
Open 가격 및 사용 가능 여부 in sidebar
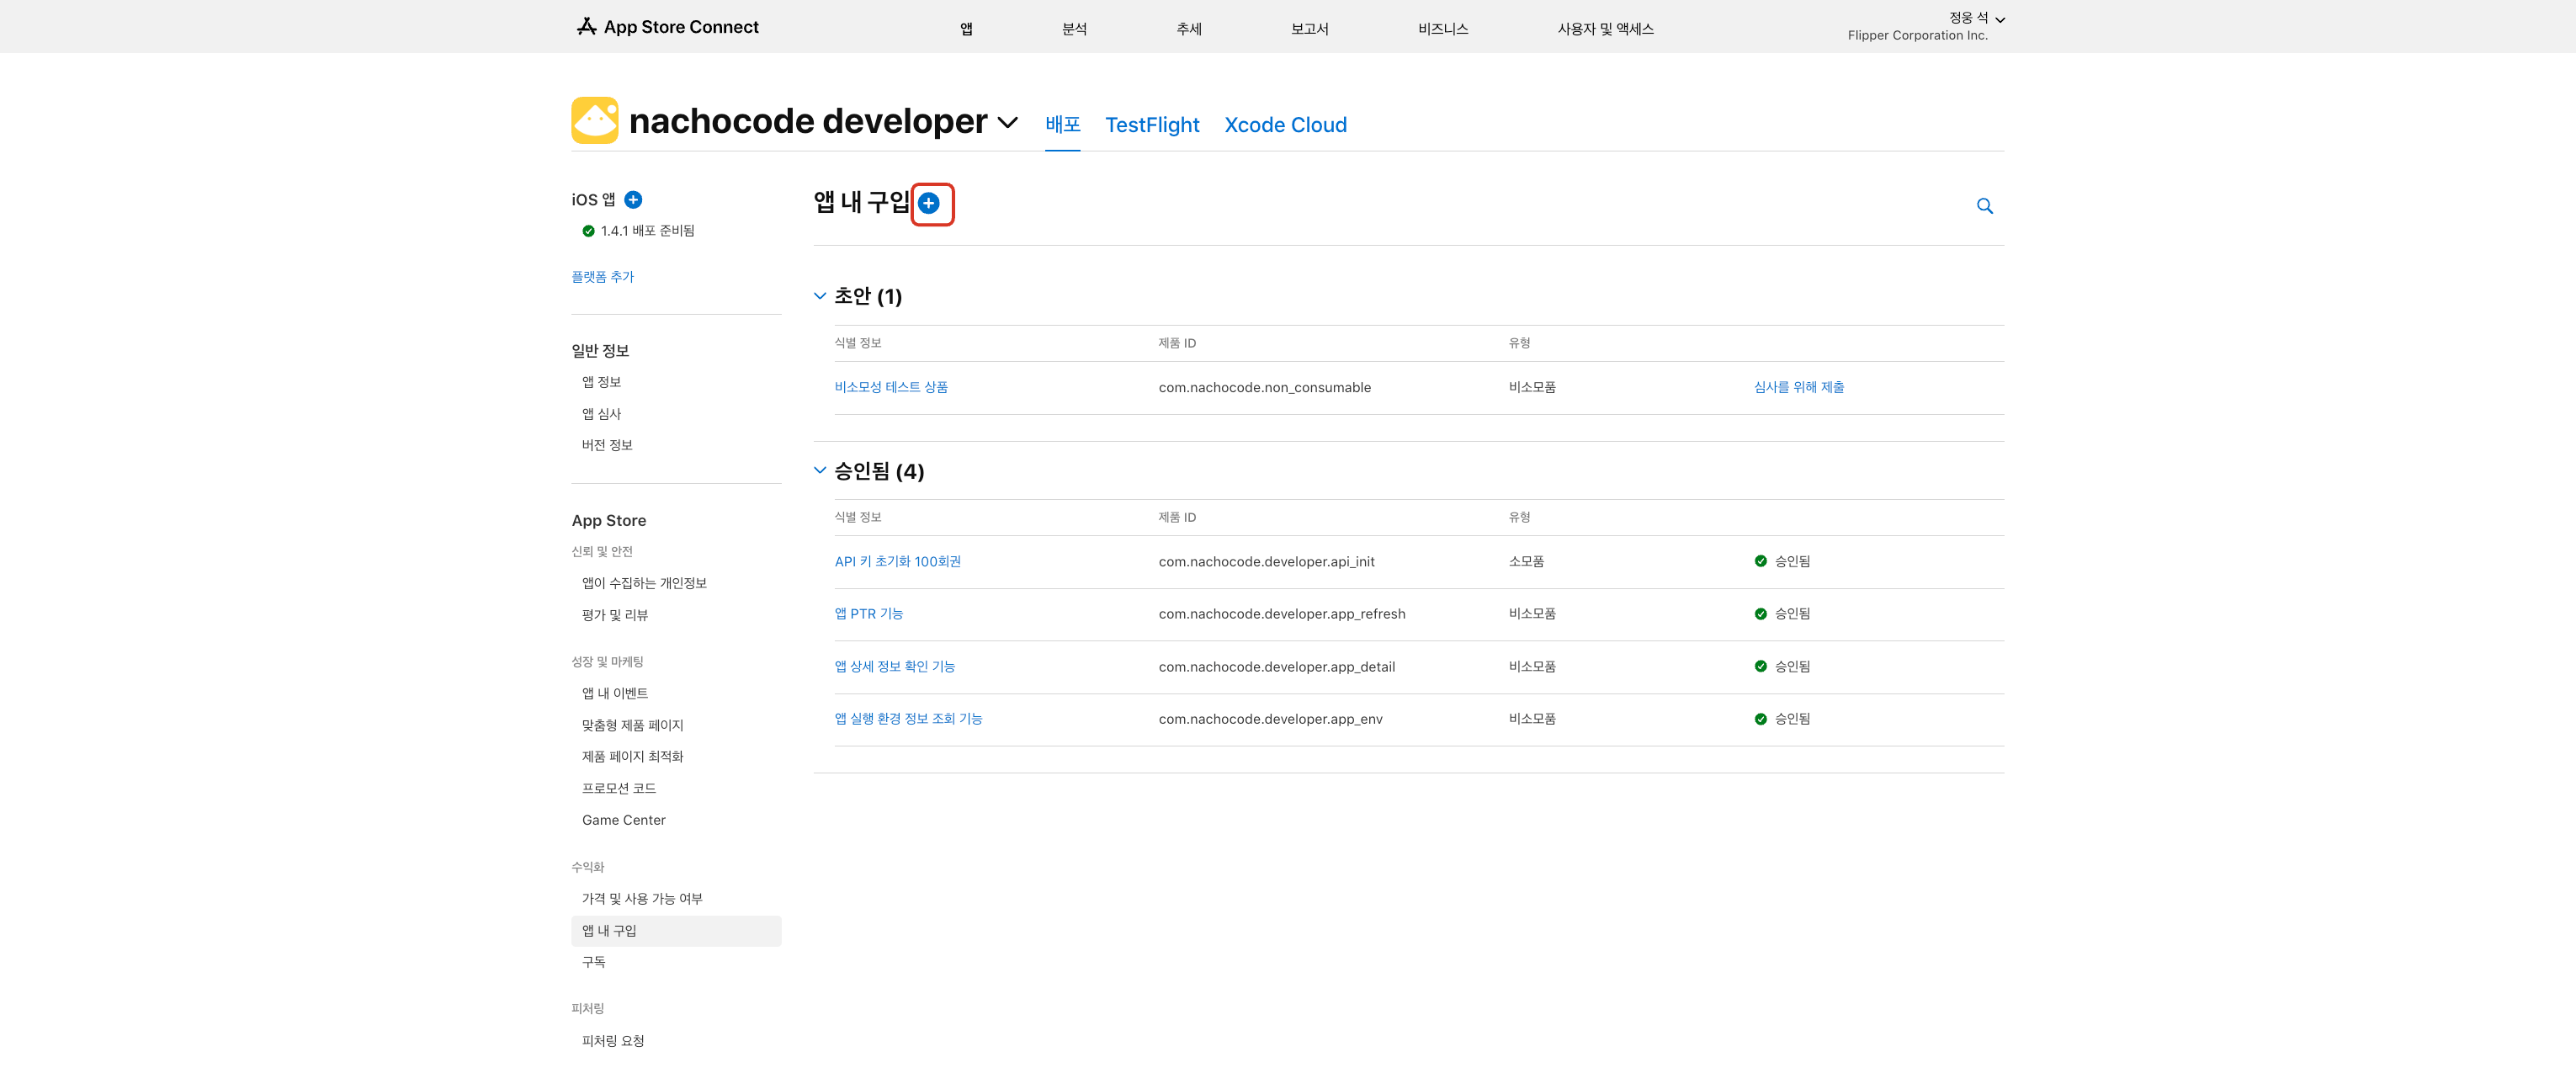click(x=642, y=899)
